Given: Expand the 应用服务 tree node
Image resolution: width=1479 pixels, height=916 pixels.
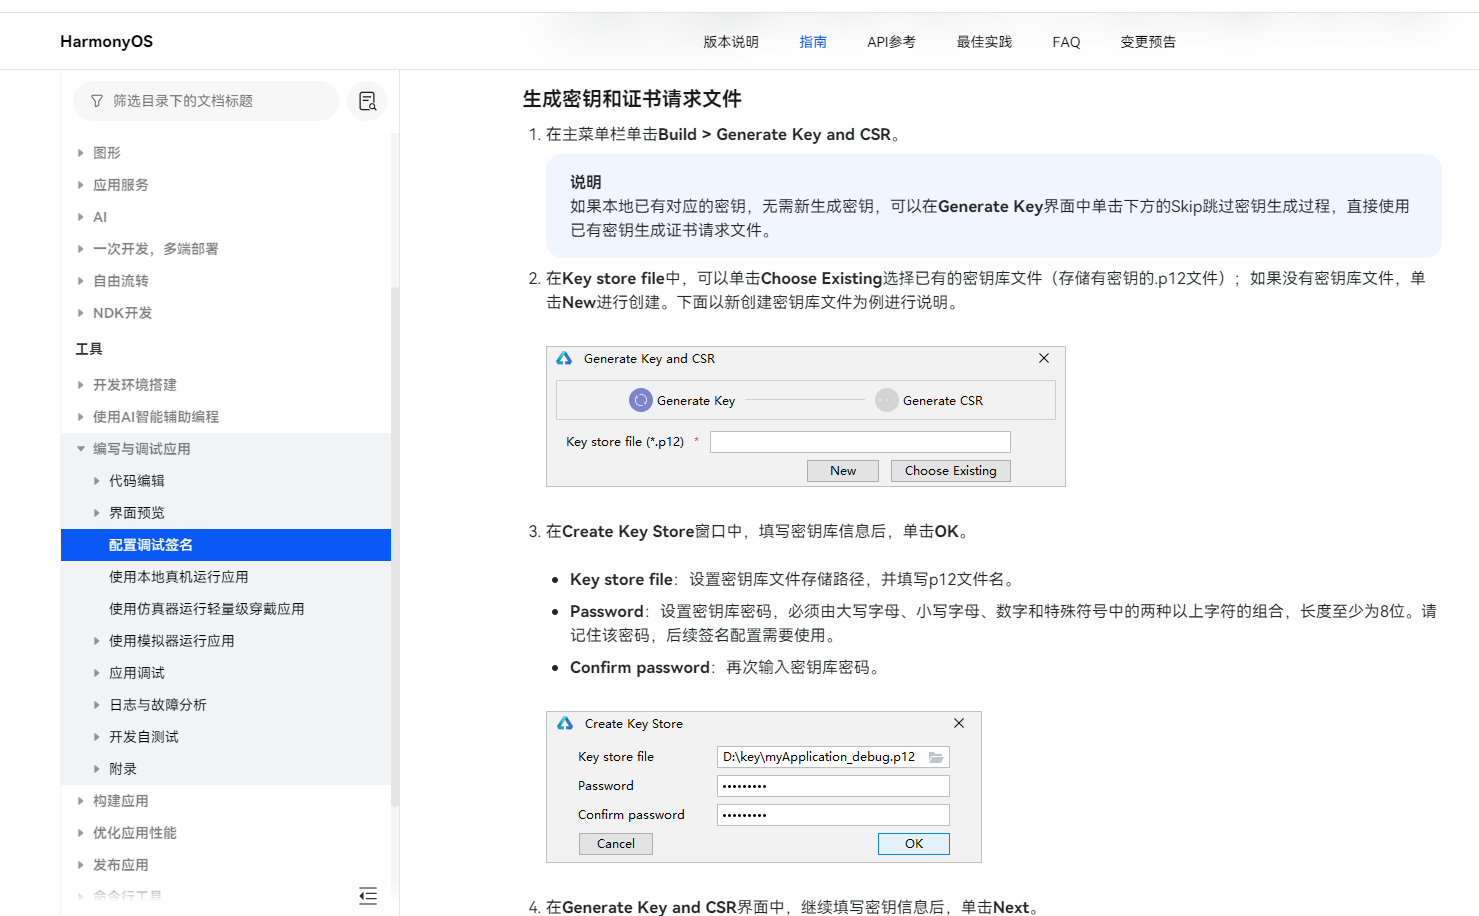Looking at the screenshot, I should 81,185.
